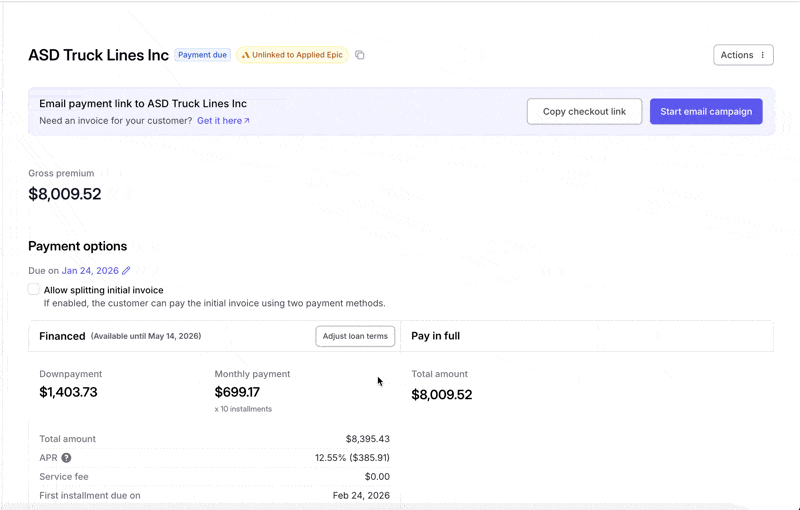Click the ASD Truck Lines Inc title
Screen dimensions: 800x510
pyautogui.click(x=98, y=55)
